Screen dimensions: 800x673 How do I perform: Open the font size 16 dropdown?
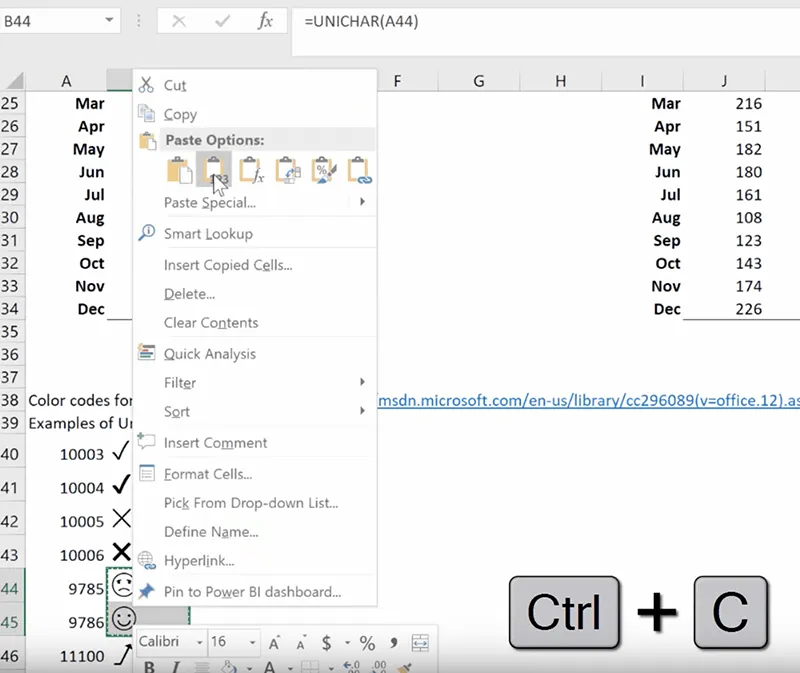coord(251,643)
